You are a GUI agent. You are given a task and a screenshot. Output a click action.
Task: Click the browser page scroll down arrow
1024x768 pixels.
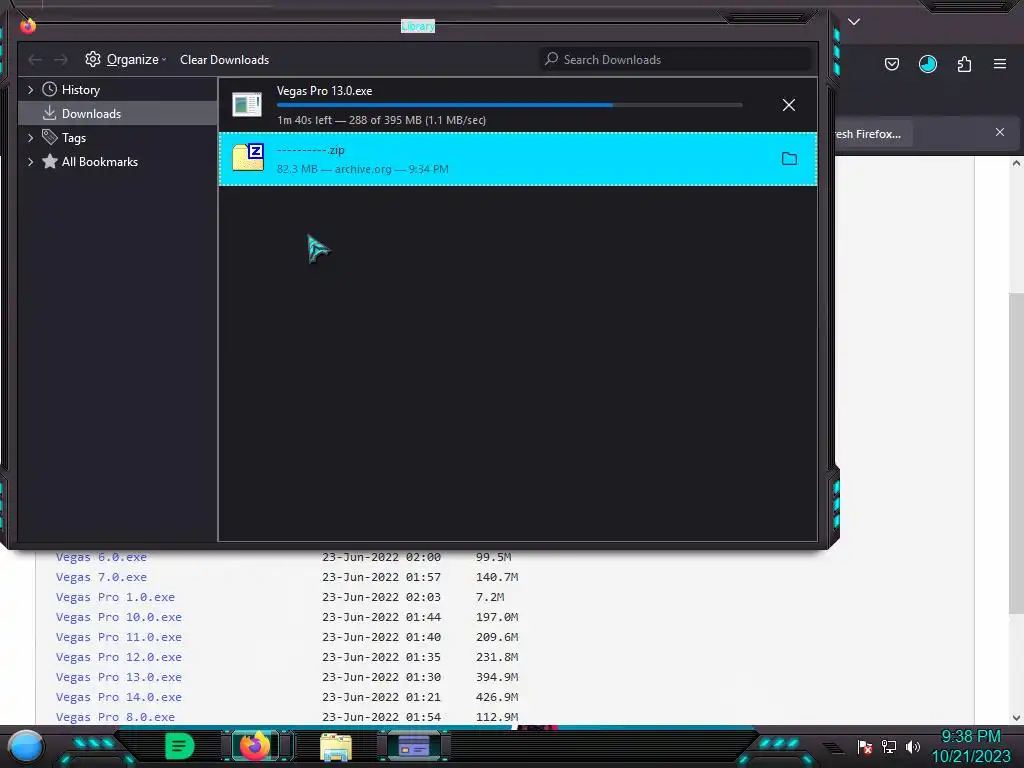coord(1016,718)
